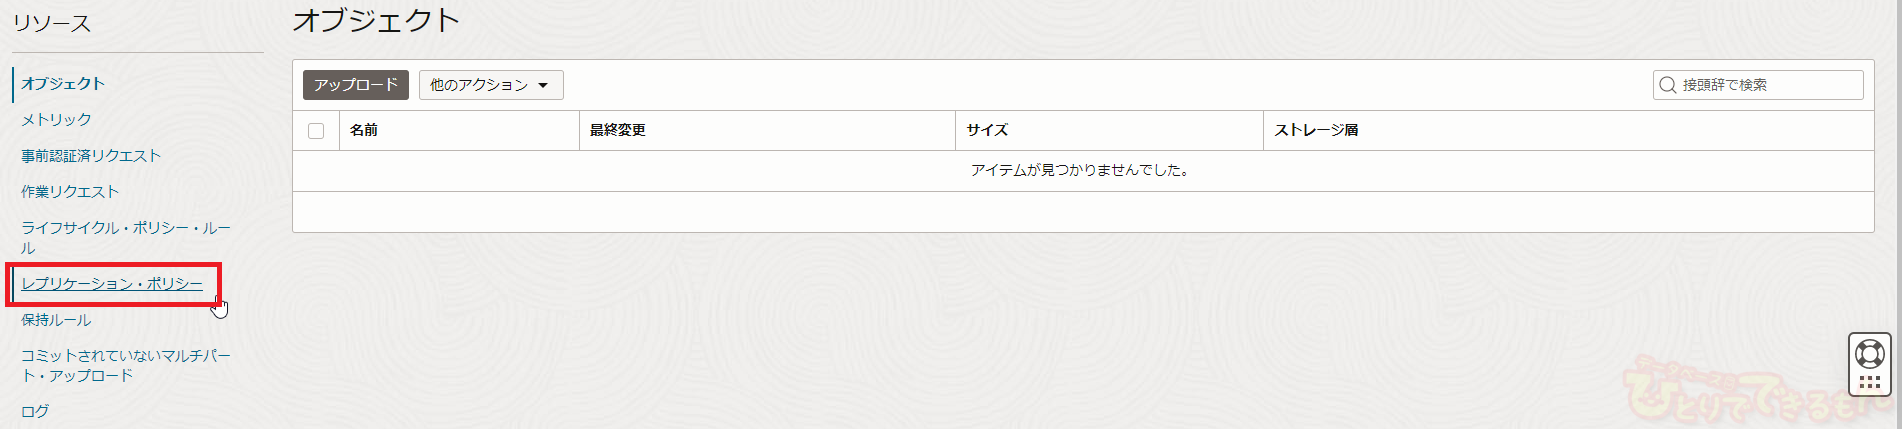Open ログ in the resources list
The image size is (1902, 429).
point(35,411)
